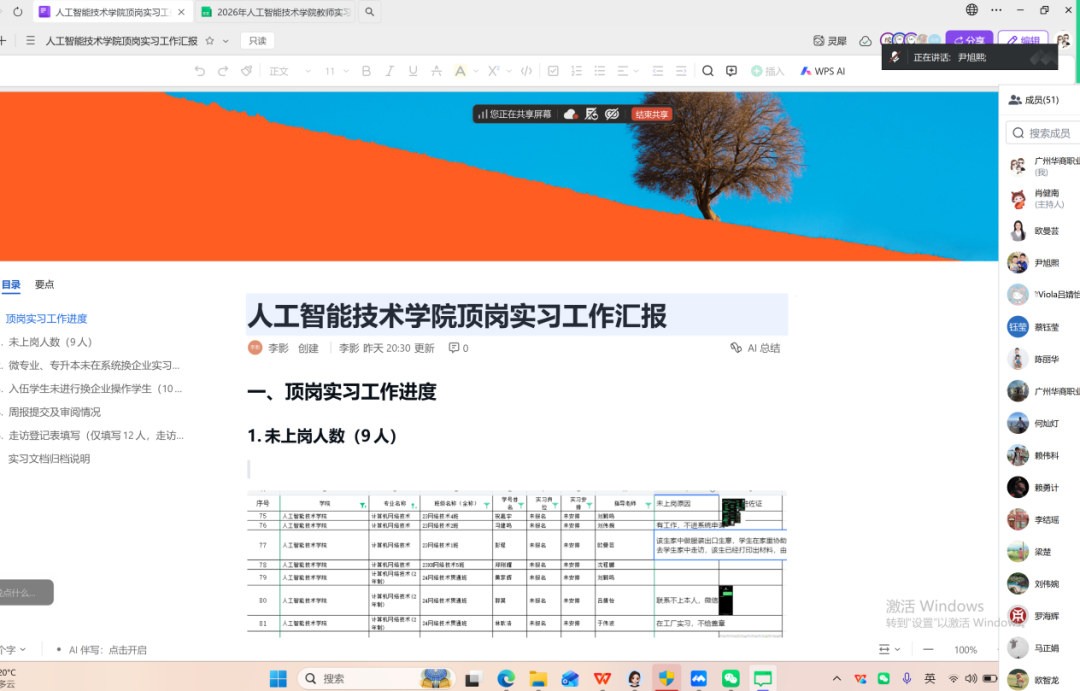The width and height of the screenshot is (1080, 691).
Task: Open the highlight color A swatch
Action: [460, 71]
